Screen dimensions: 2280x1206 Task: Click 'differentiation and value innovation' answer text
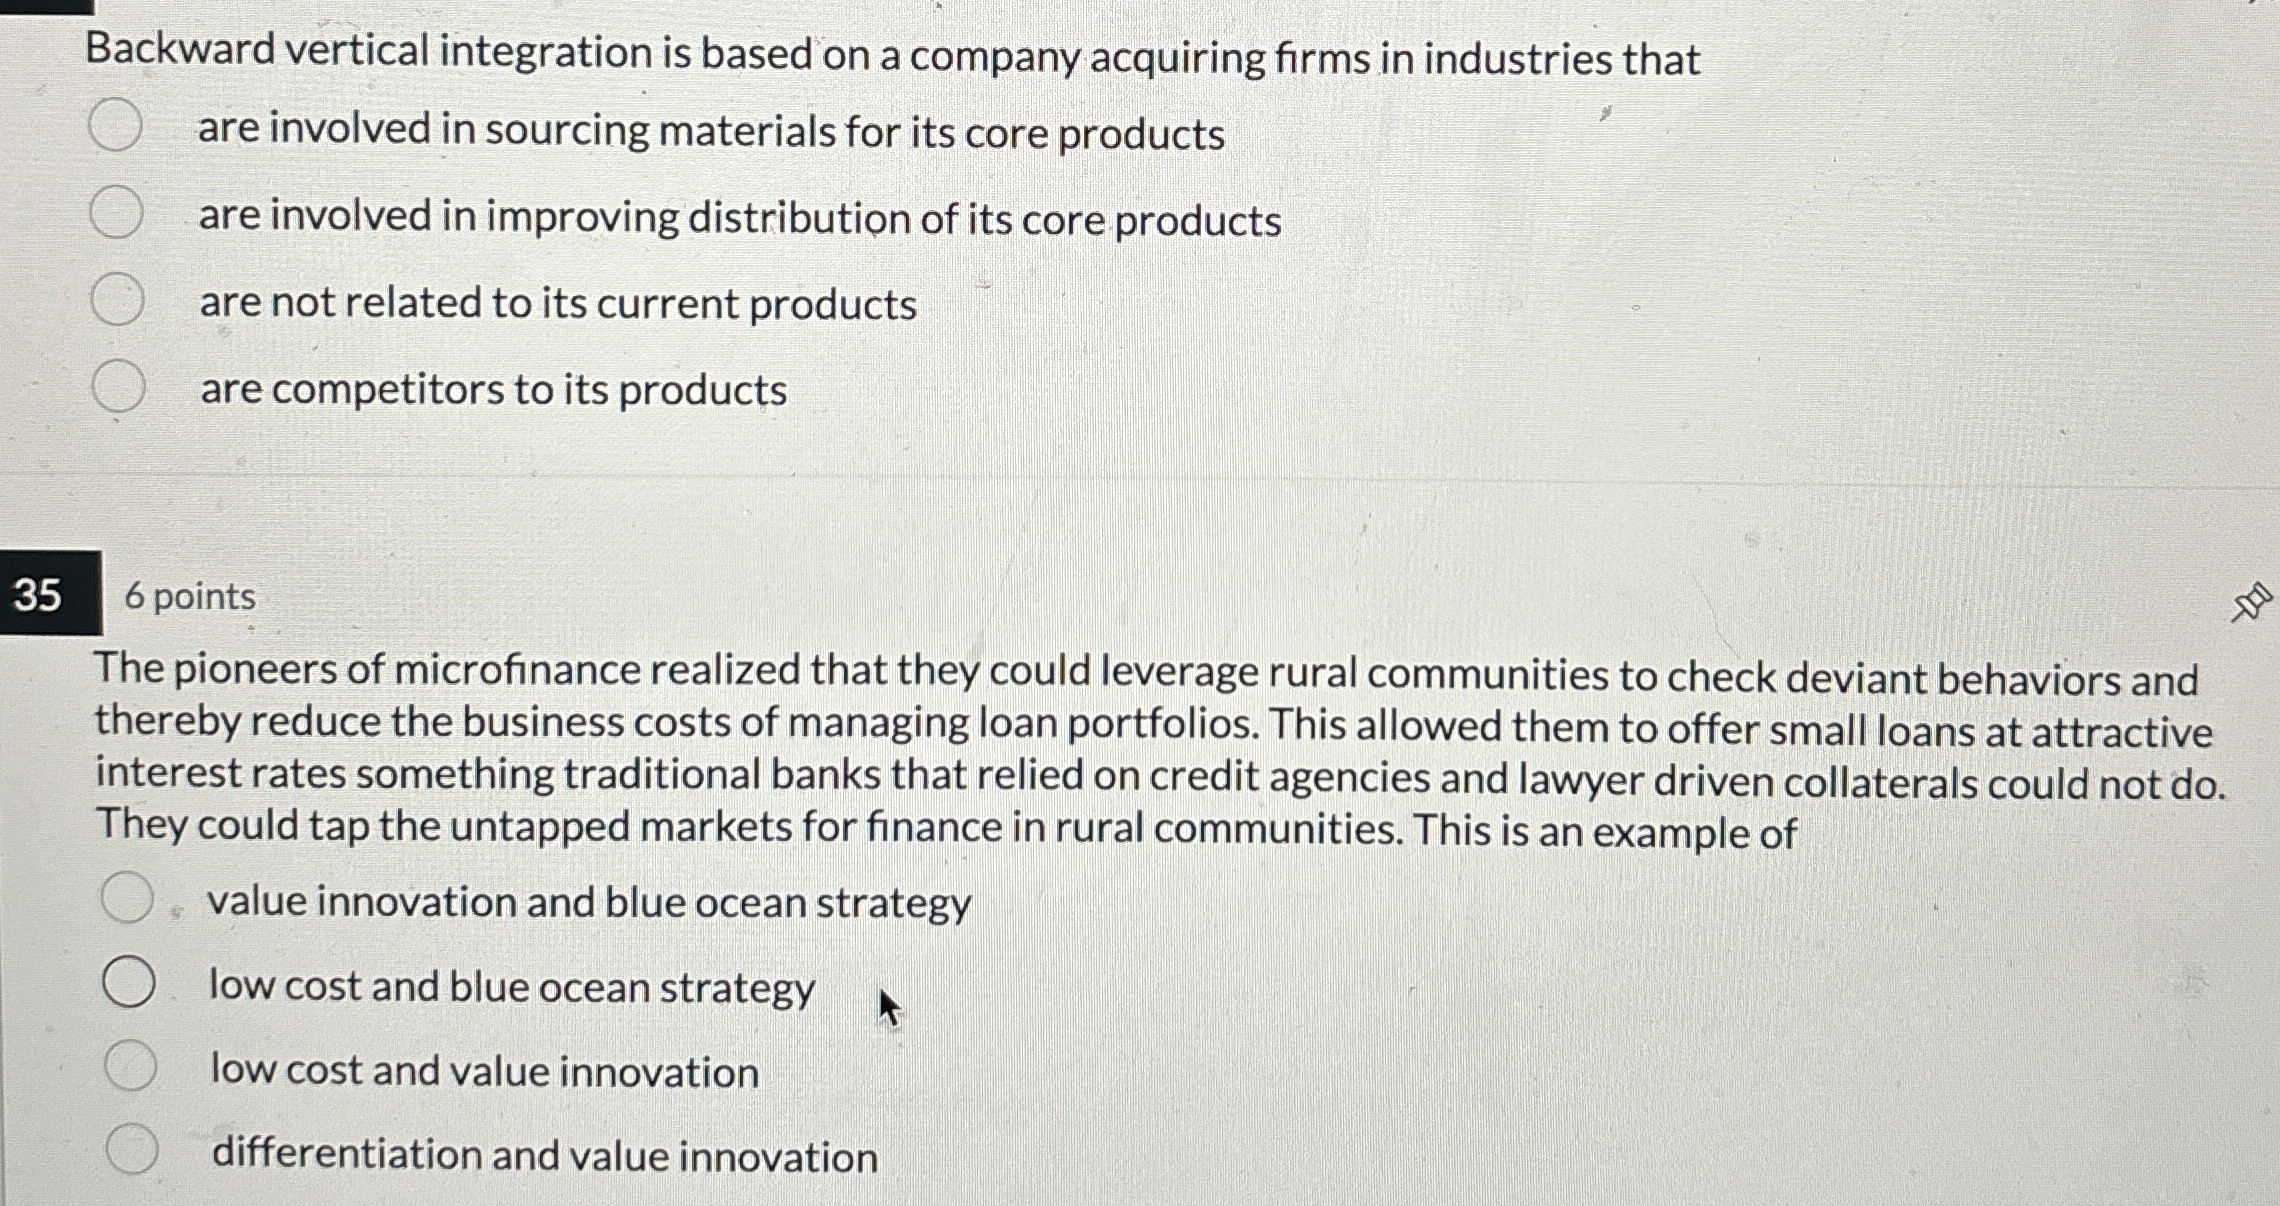point(545,1156)
